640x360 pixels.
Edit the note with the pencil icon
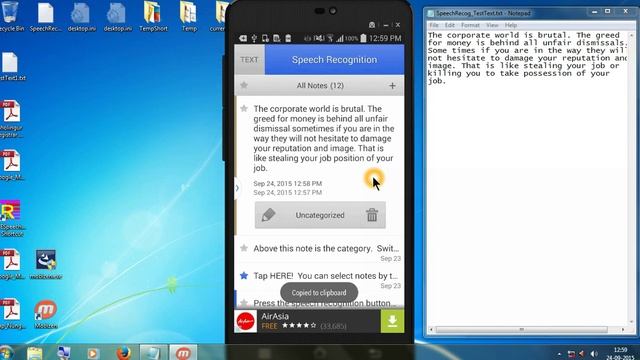pyautogui.click(x=268, y=215)
